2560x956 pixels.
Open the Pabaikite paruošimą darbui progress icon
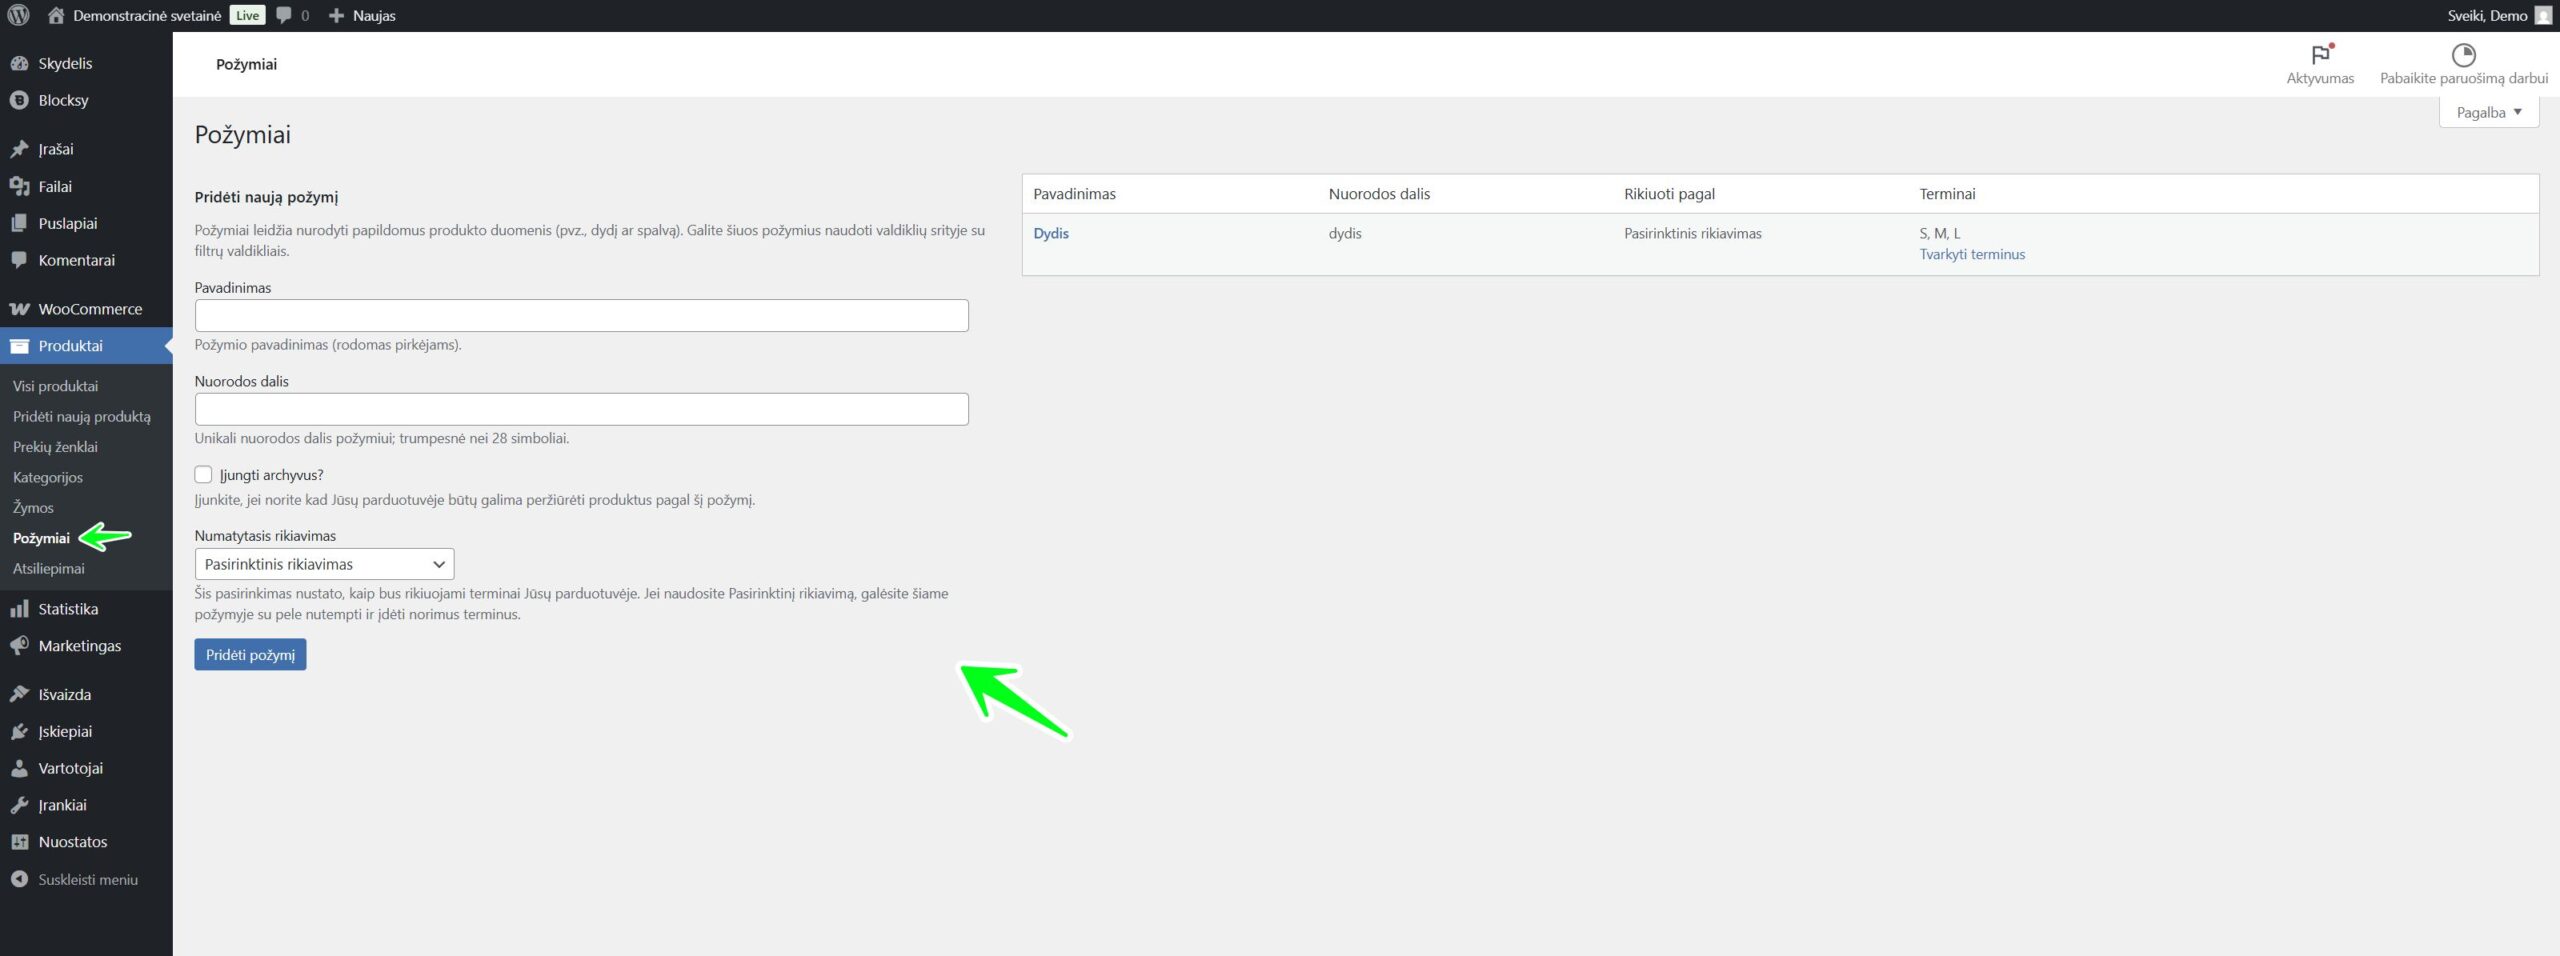click(2462, 55)
